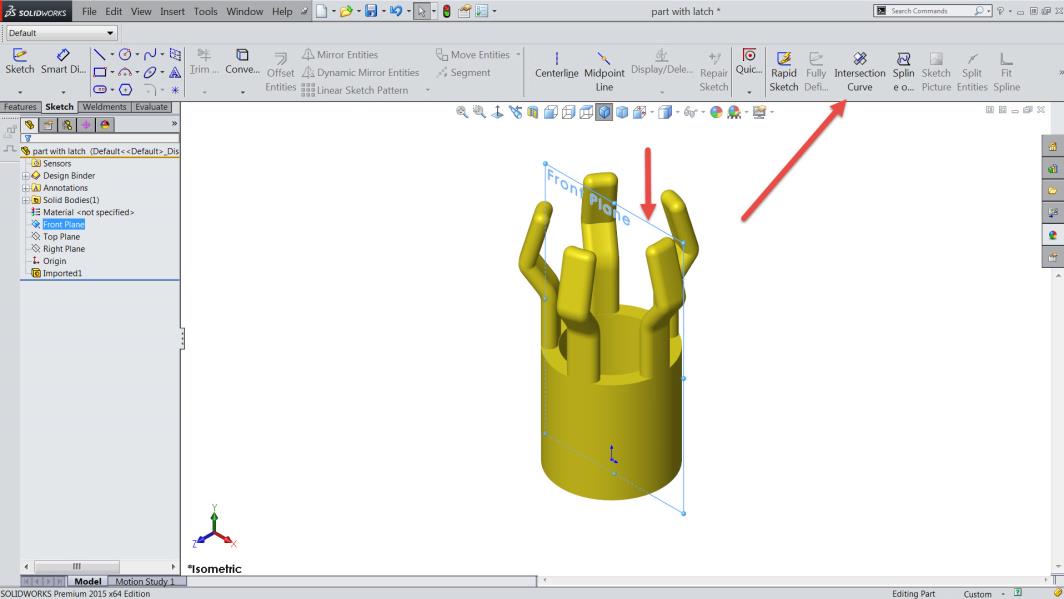
Task: Select the Centerpoint Arc tool
Action: click(125, 72)
